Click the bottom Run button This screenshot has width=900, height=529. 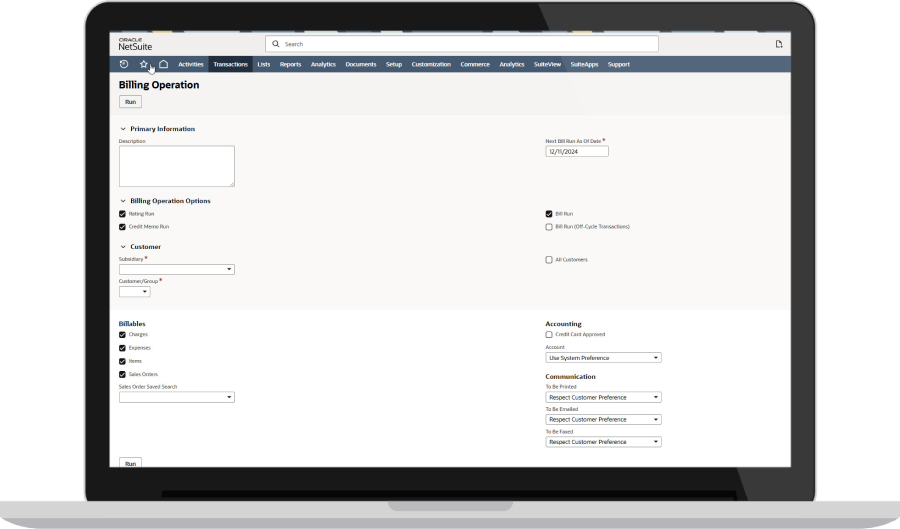[x=131, y=463]
